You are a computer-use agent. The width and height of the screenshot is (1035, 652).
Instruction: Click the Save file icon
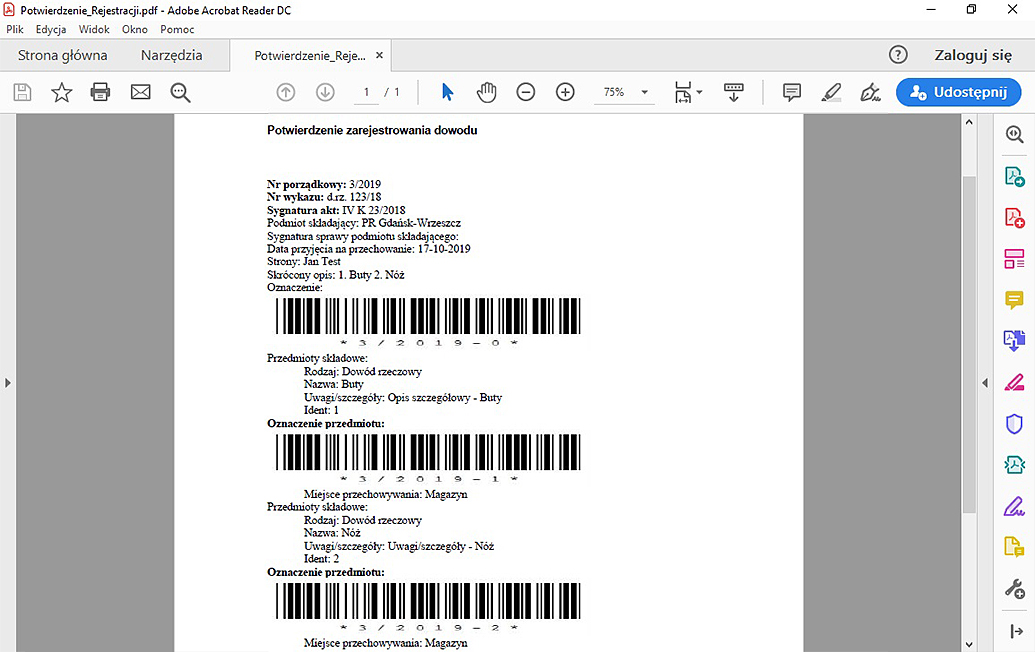click(22, 92)
